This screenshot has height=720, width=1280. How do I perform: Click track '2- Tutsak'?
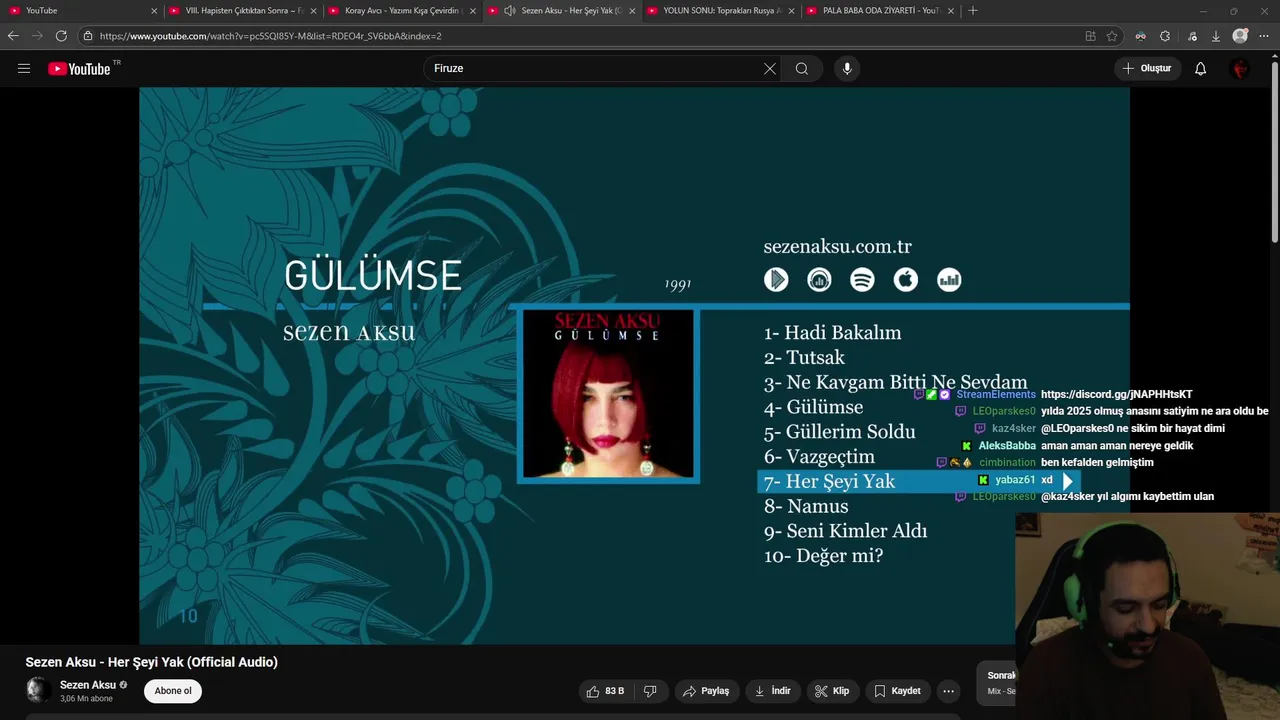pos(804,358)
